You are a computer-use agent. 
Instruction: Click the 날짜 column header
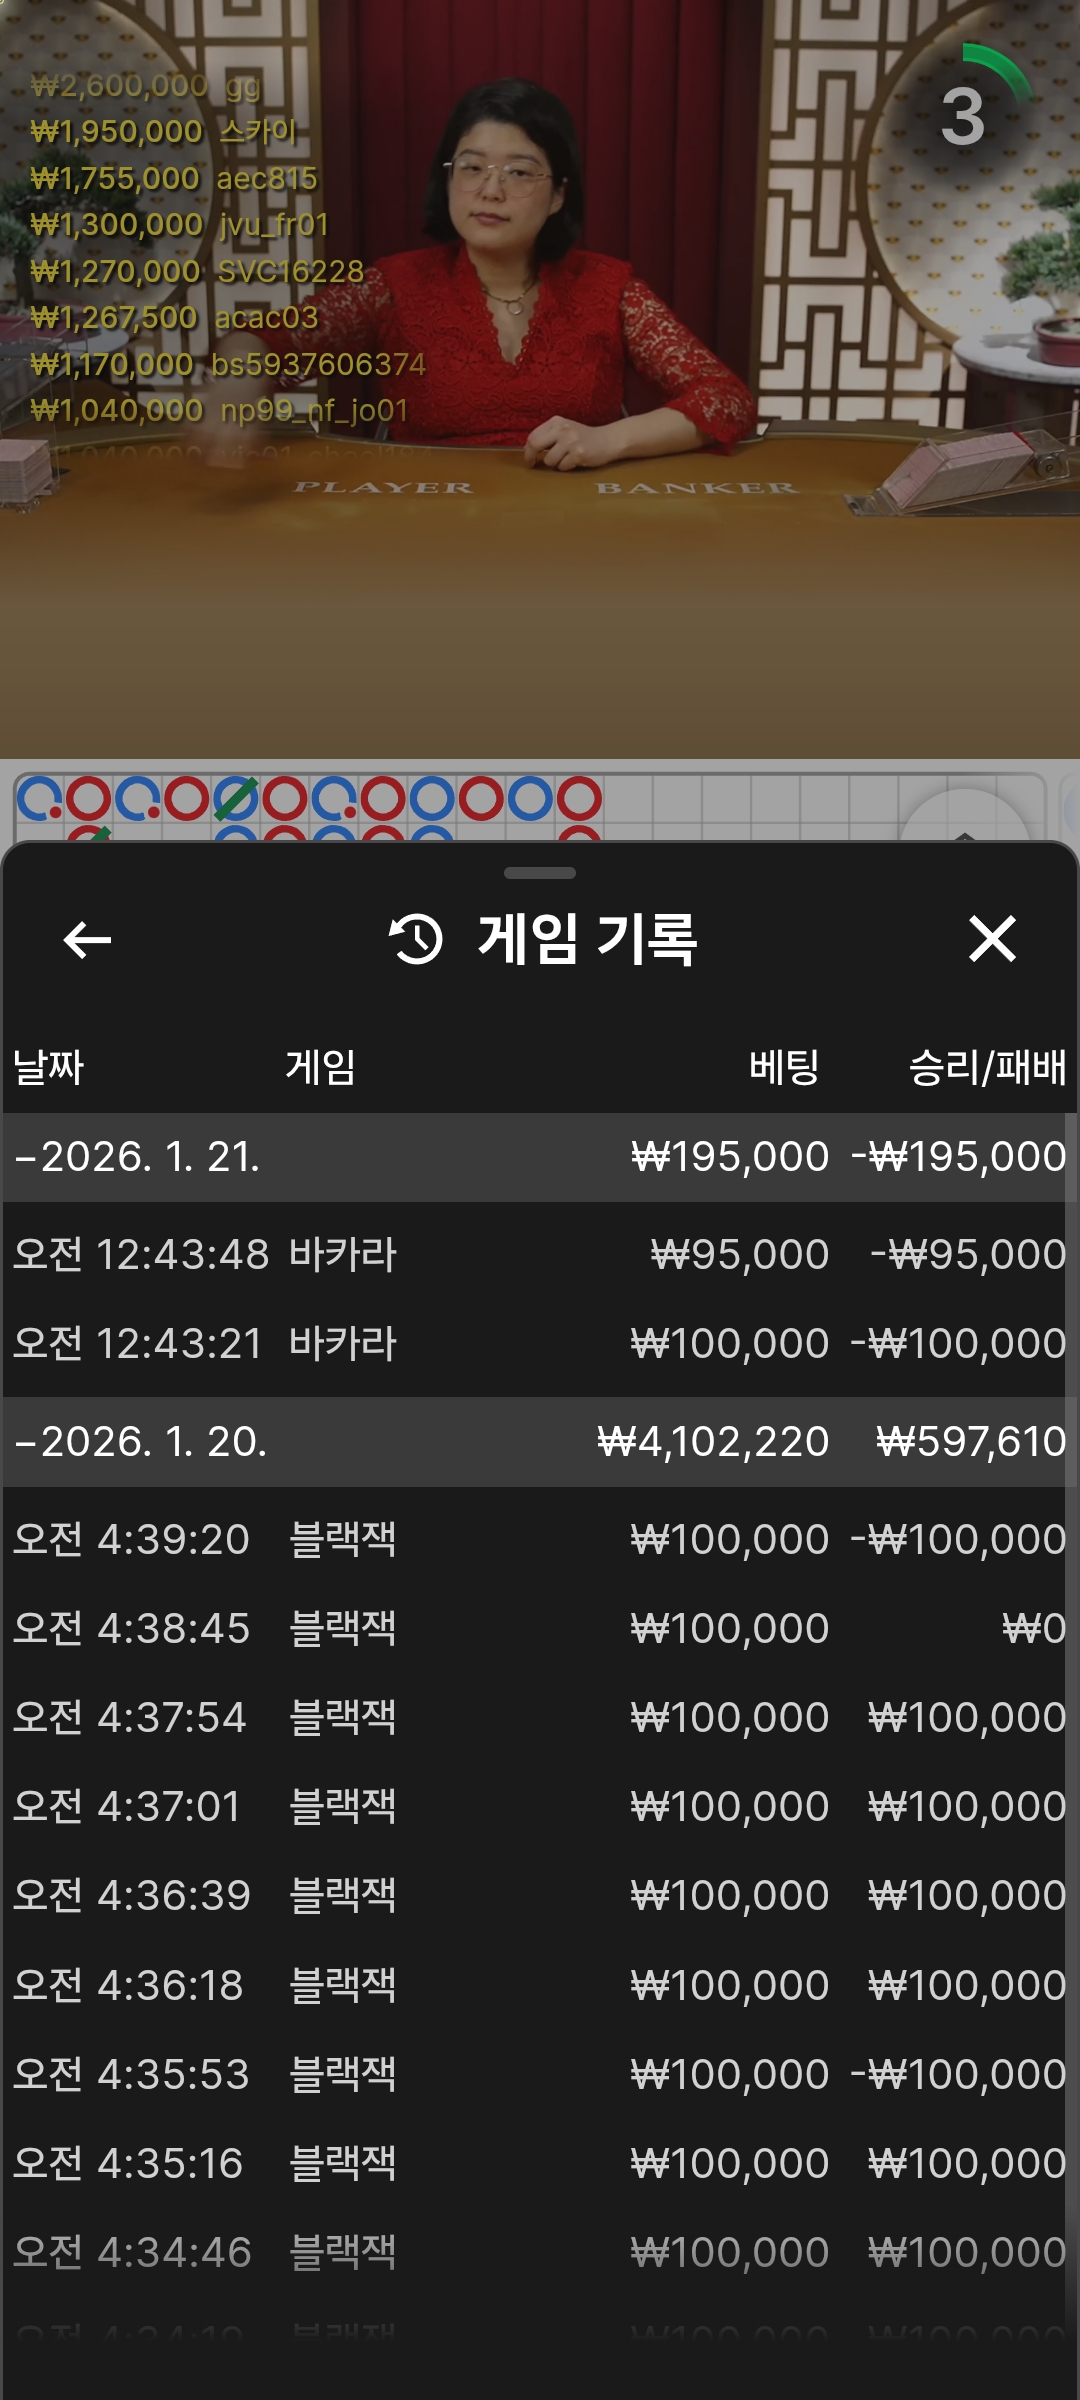(x=48, y=1067)
